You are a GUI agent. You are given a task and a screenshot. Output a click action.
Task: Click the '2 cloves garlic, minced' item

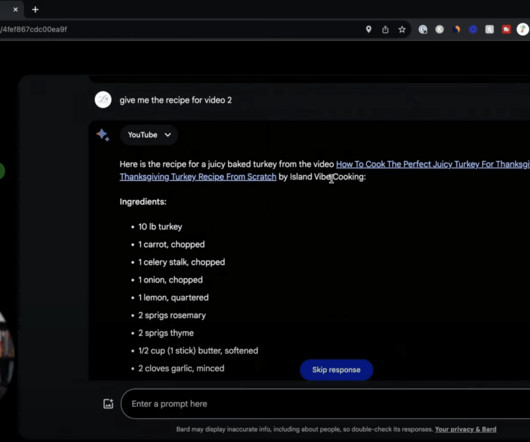coord(181,368)
